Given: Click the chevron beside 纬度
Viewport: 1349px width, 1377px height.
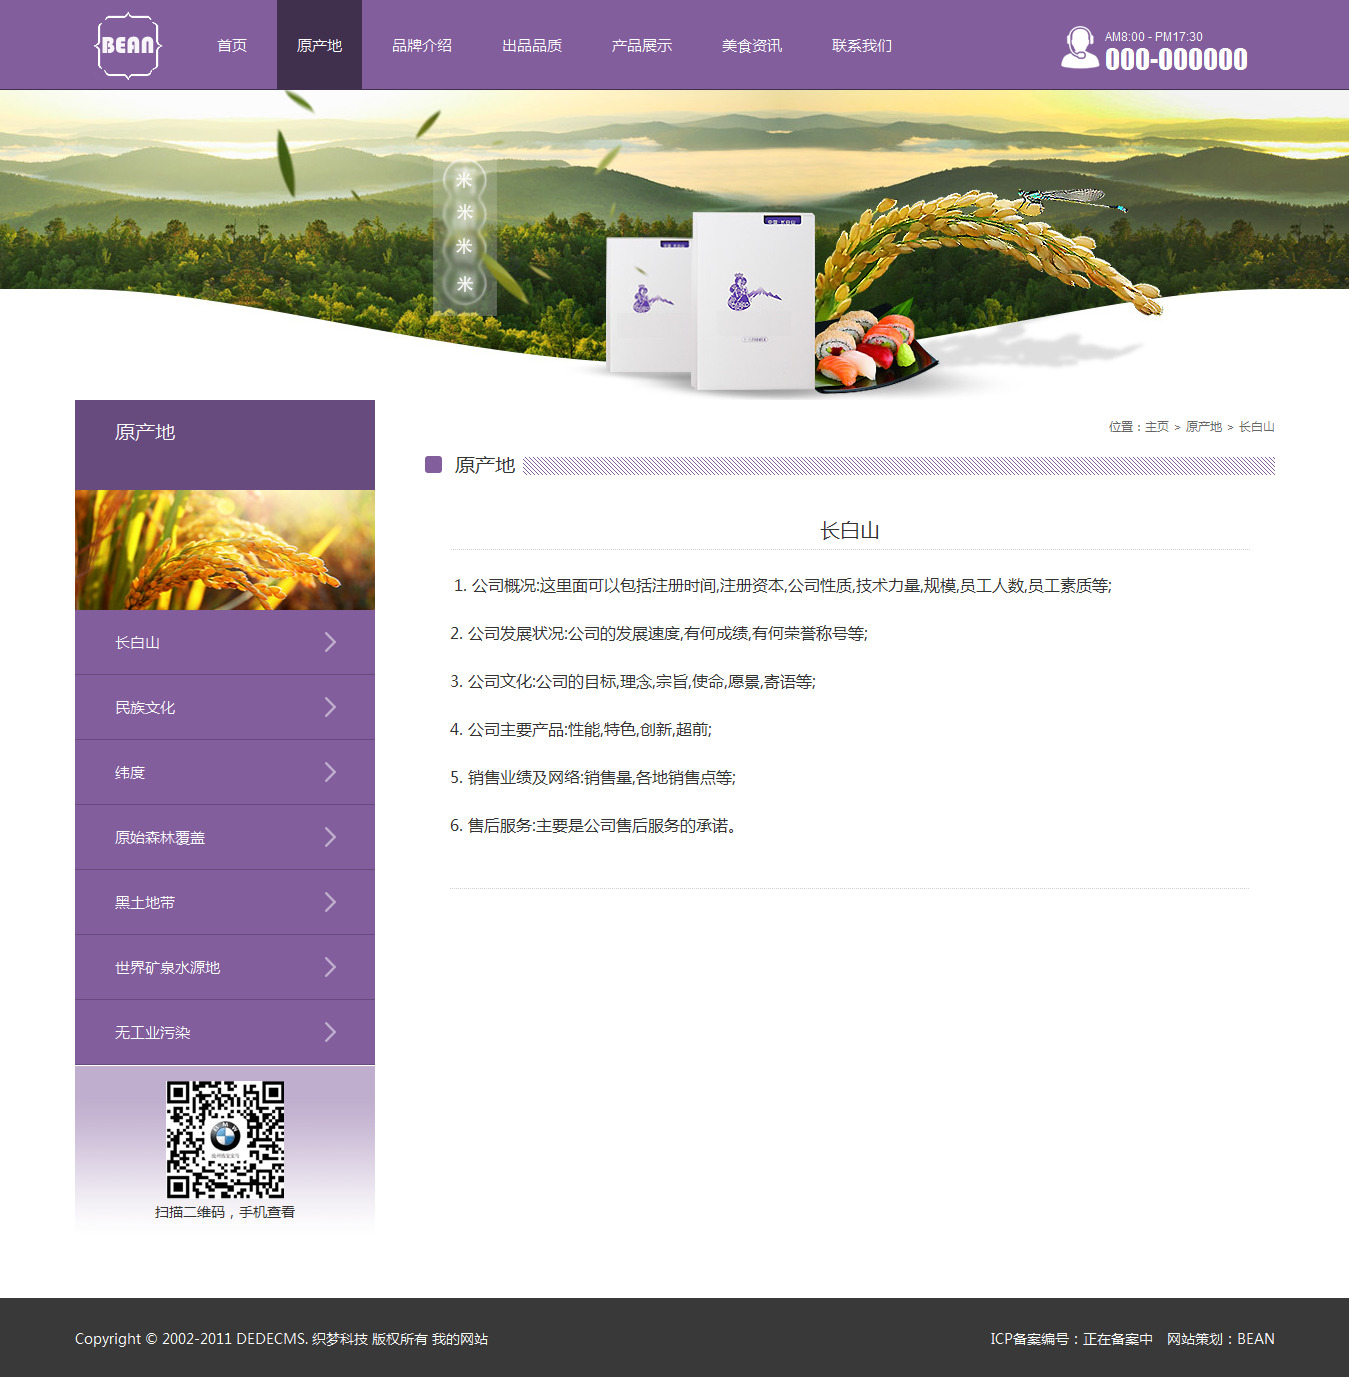Looking at the screenshot, I should [330, 772].
